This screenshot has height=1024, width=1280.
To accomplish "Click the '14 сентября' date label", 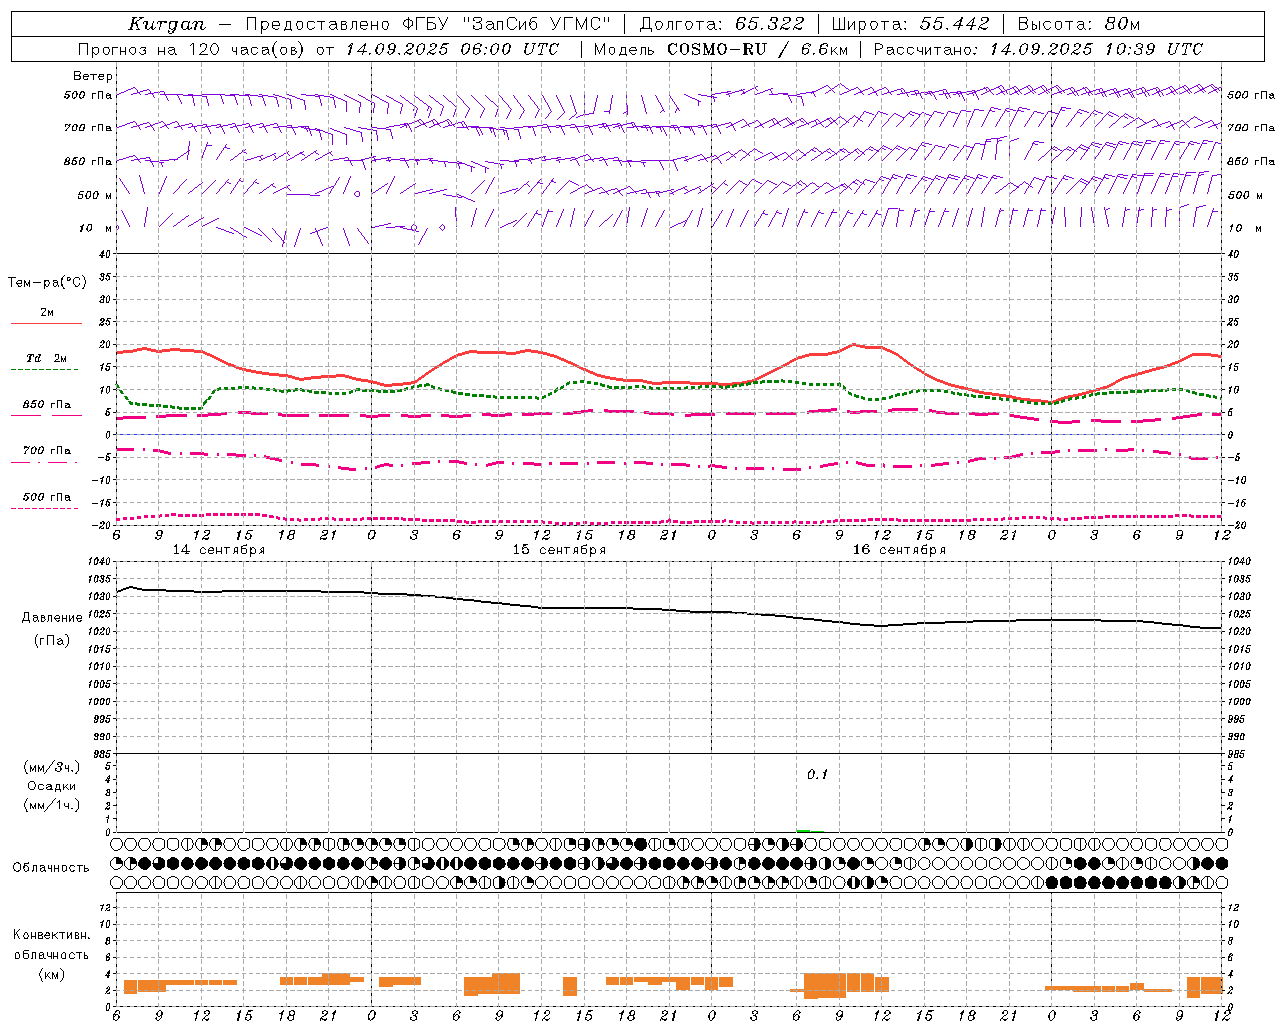I will (x=219, y=550).
